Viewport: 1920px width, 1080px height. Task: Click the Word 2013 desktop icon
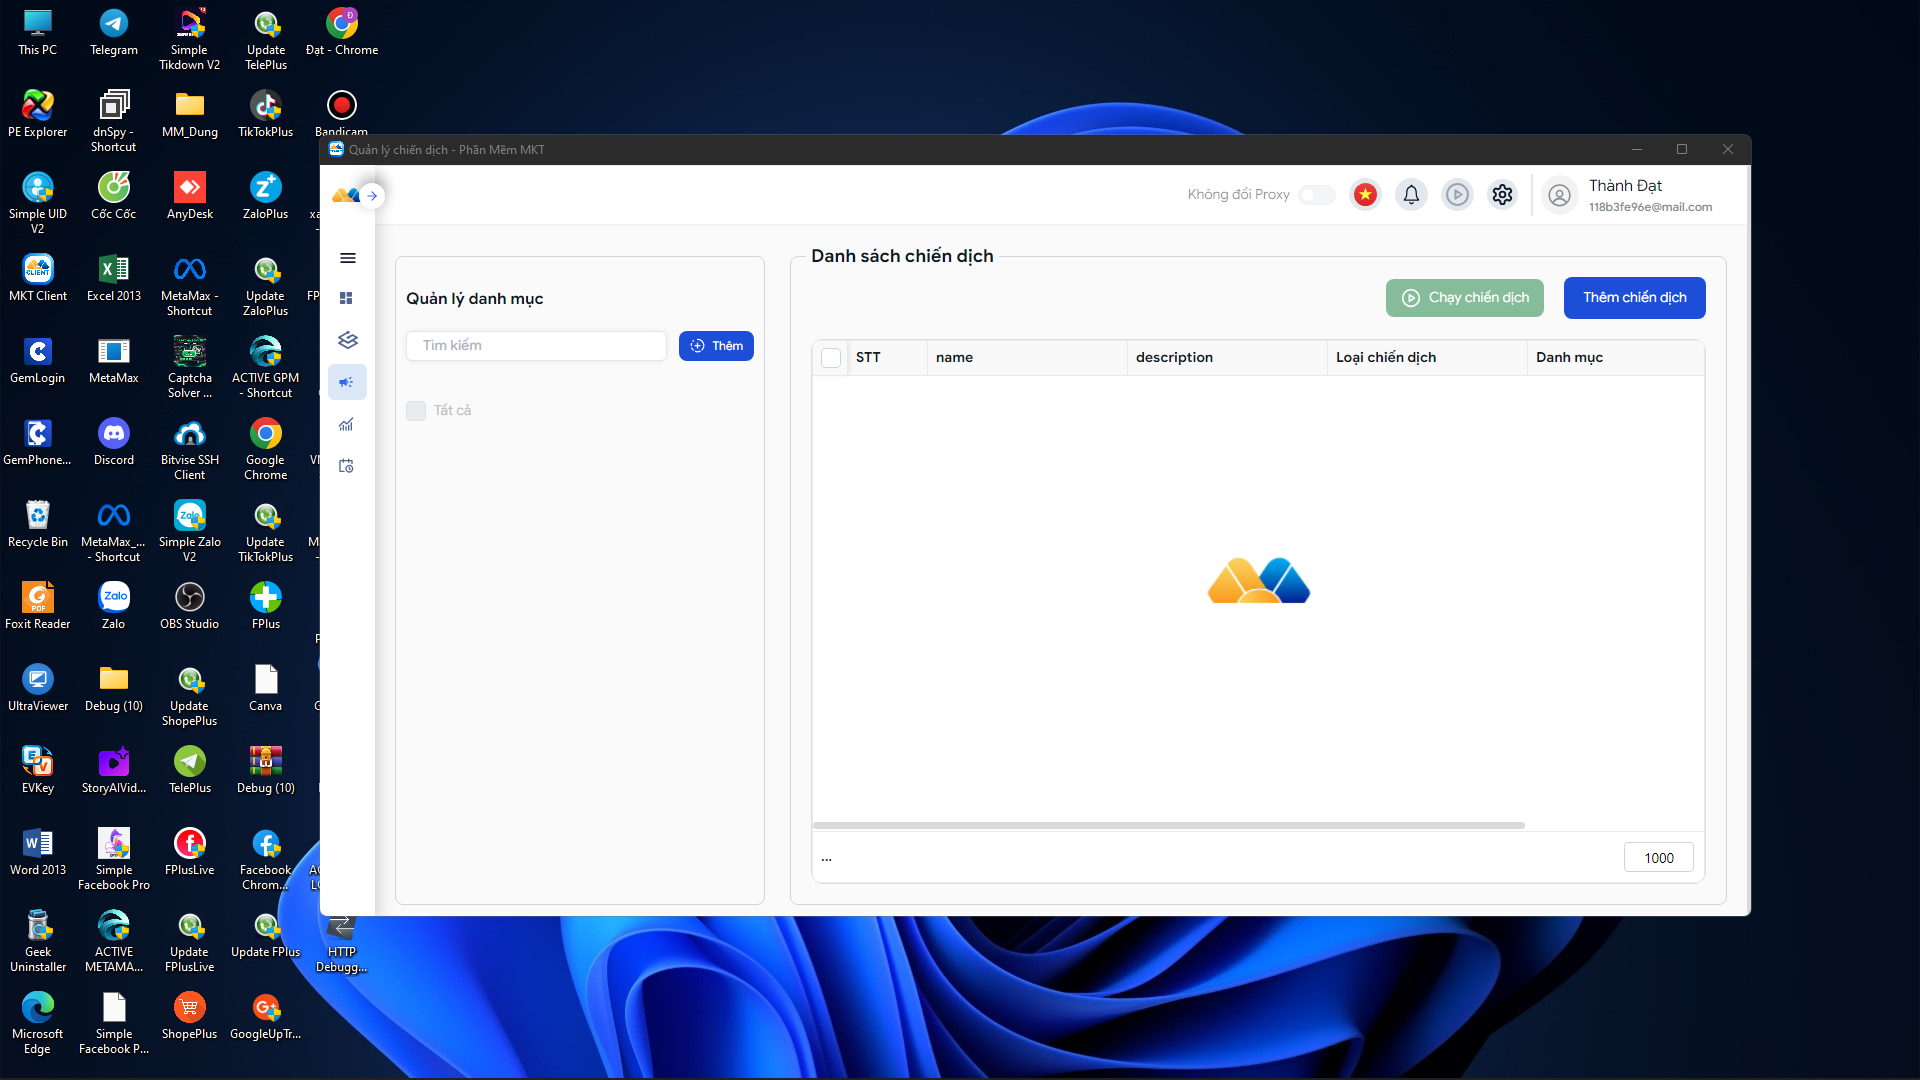click(38, 852)
